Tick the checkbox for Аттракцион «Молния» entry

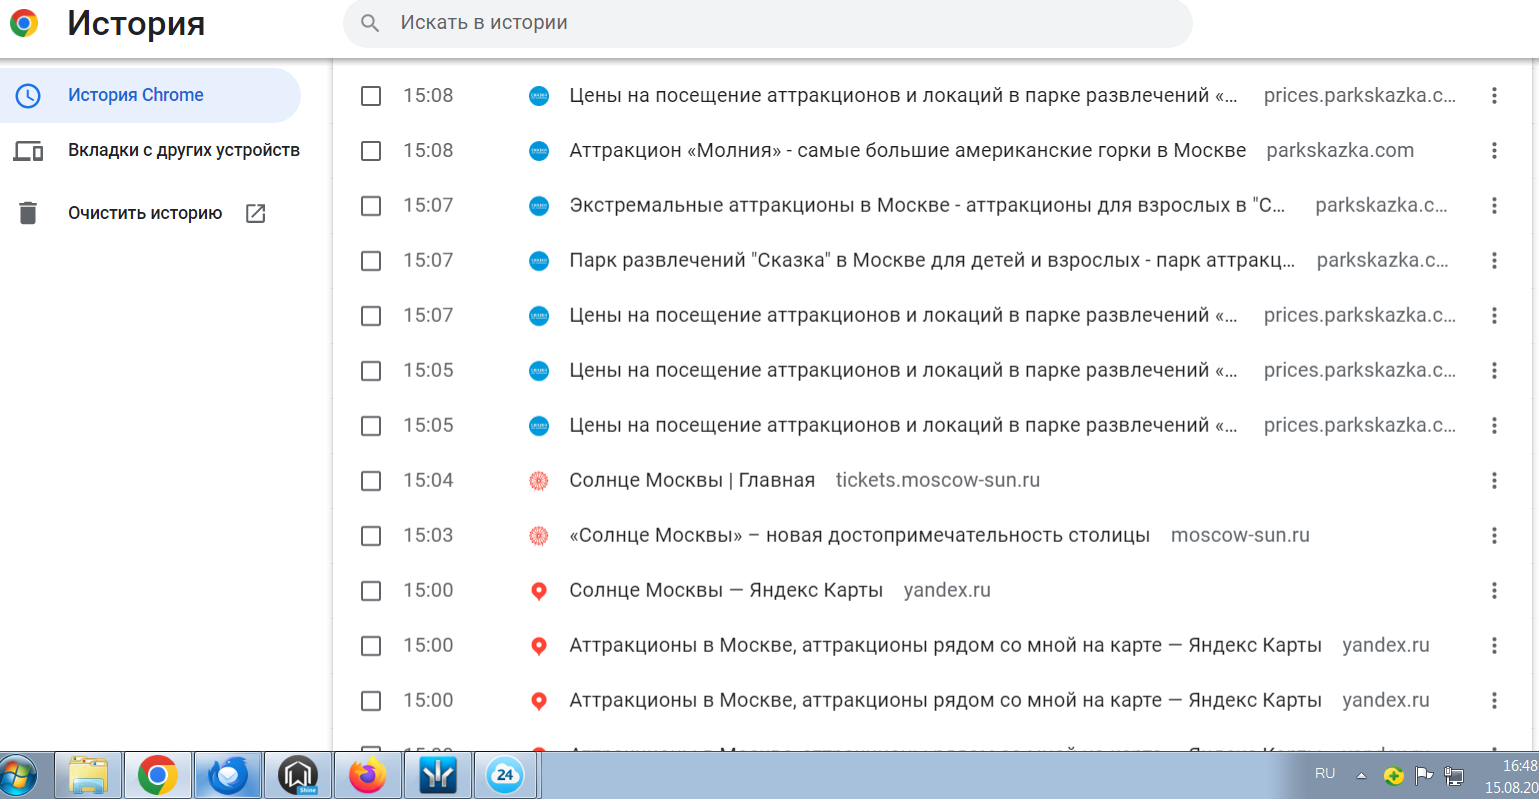click(x=371, y=151)
